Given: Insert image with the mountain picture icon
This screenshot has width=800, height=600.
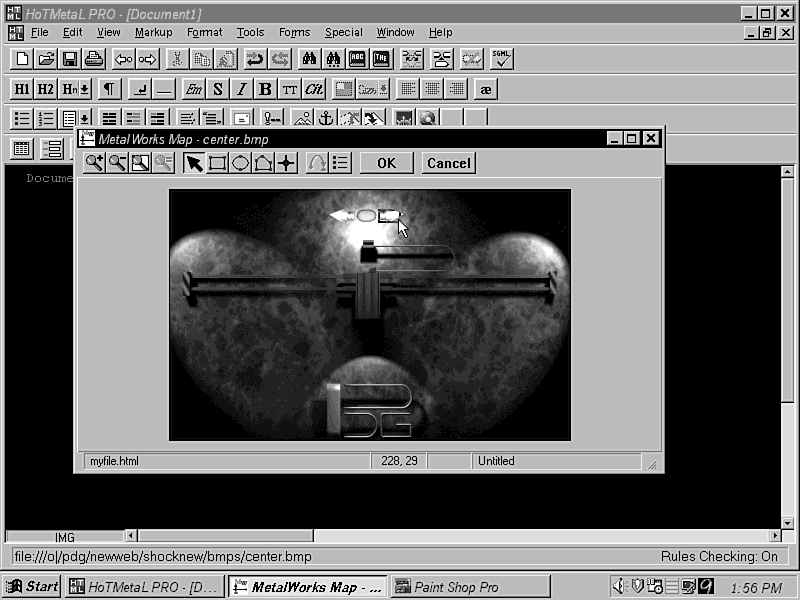Looking at the screenshot, I should click(x=302, y=118).
